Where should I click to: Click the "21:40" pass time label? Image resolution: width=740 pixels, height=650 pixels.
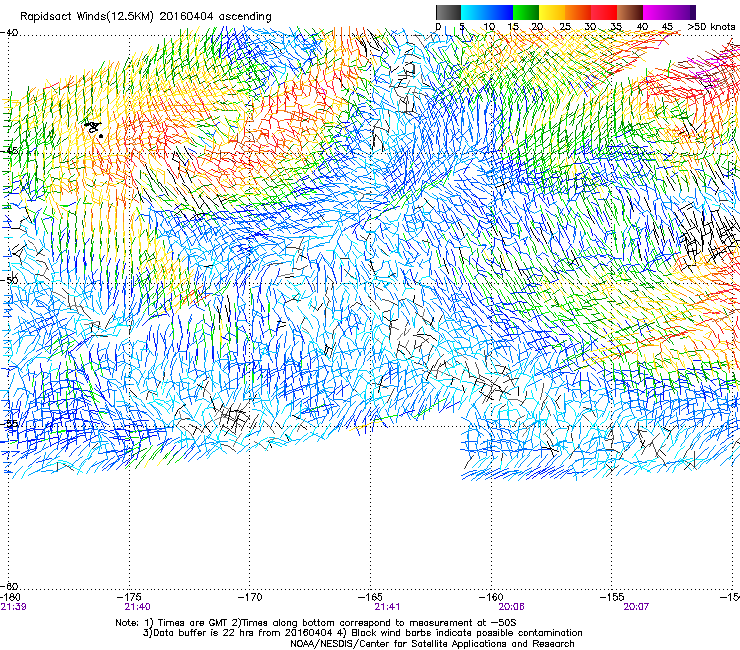point(137,607)
